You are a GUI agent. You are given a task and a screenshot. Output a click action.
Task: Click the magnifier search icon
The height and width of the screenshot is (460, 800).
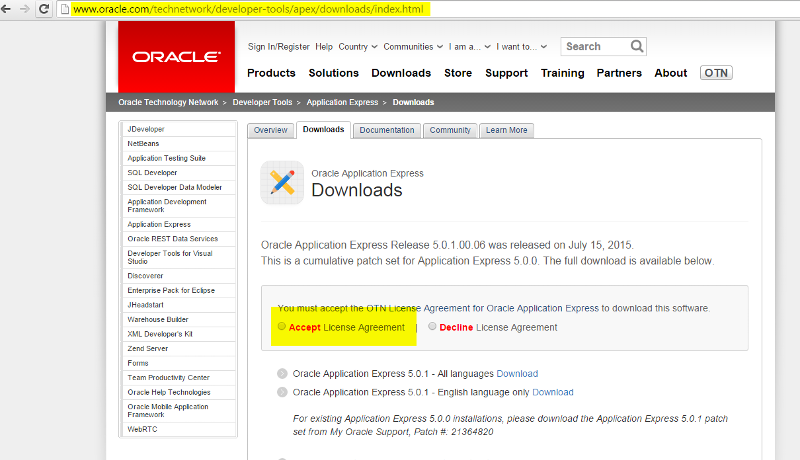pos(637,46)
